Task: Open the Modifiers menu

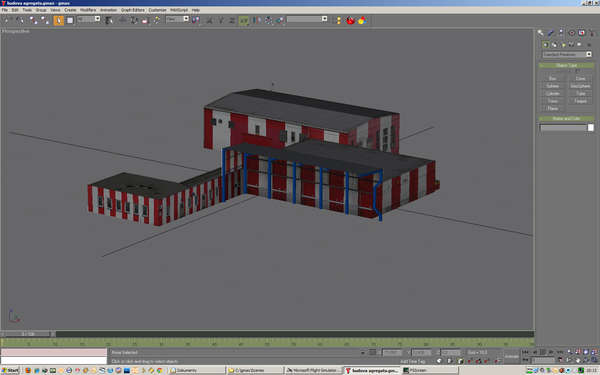Action: tap(88, 10)
